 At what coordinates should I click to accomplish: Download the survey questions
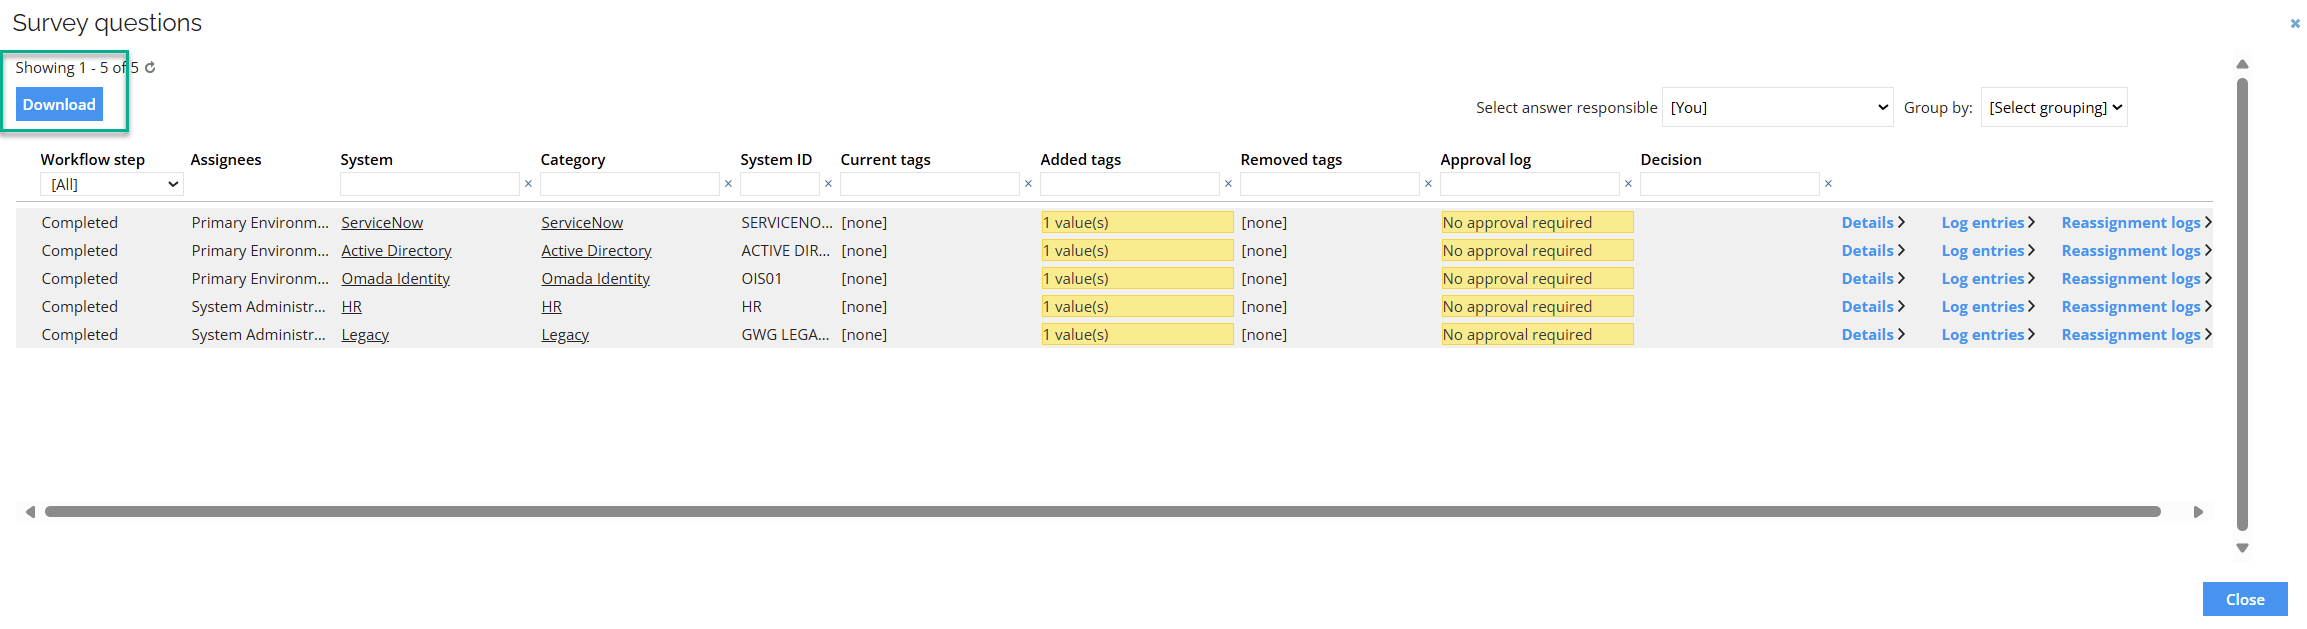(x=59, y=104)
